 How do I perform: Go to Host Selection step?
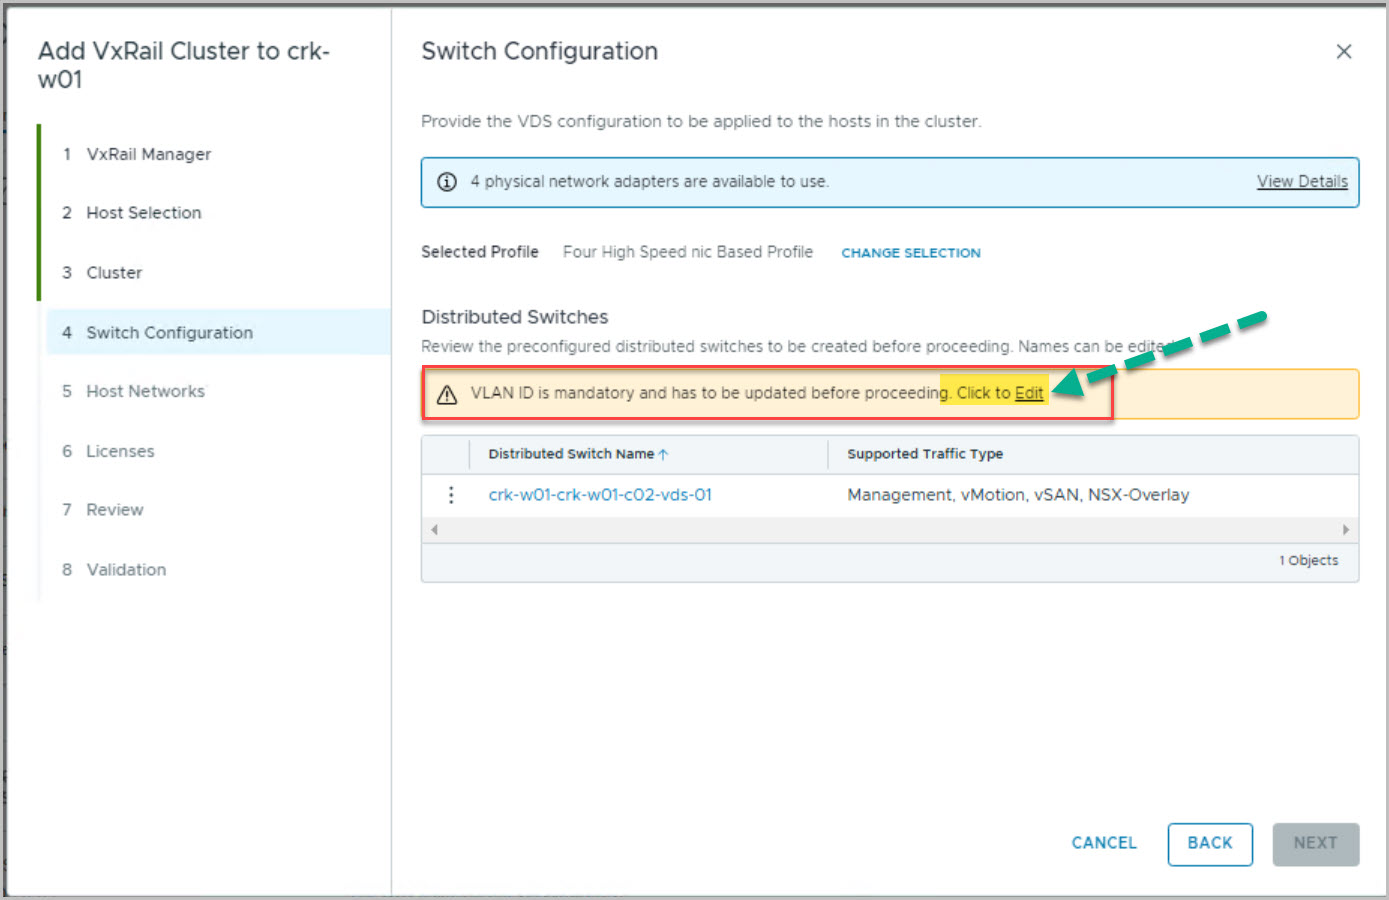[143, 213]
